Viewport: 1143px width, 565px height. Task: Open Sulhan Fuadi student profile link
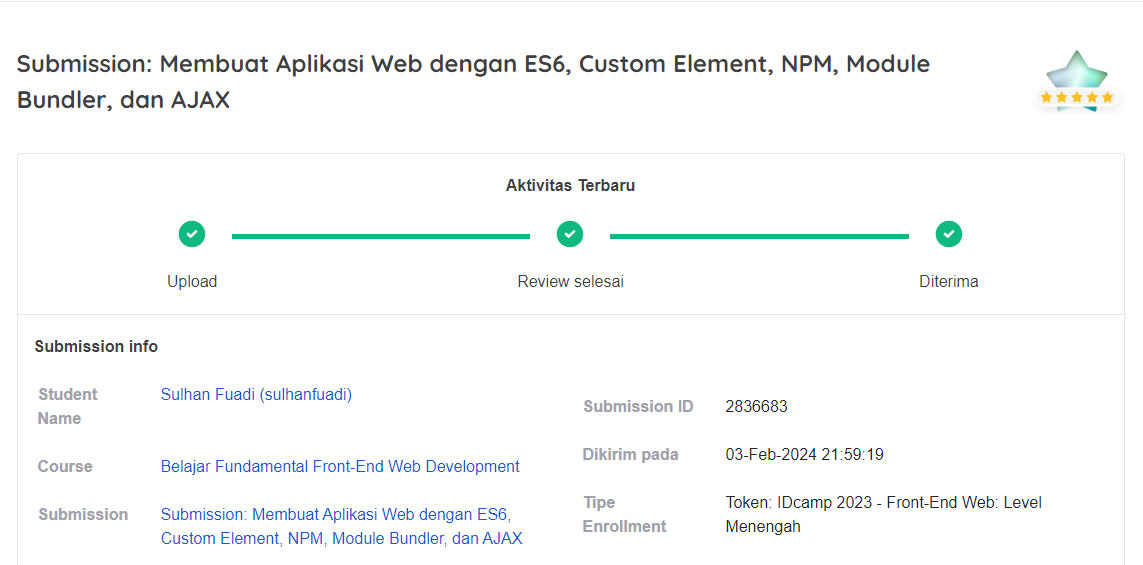click(257, 394)
